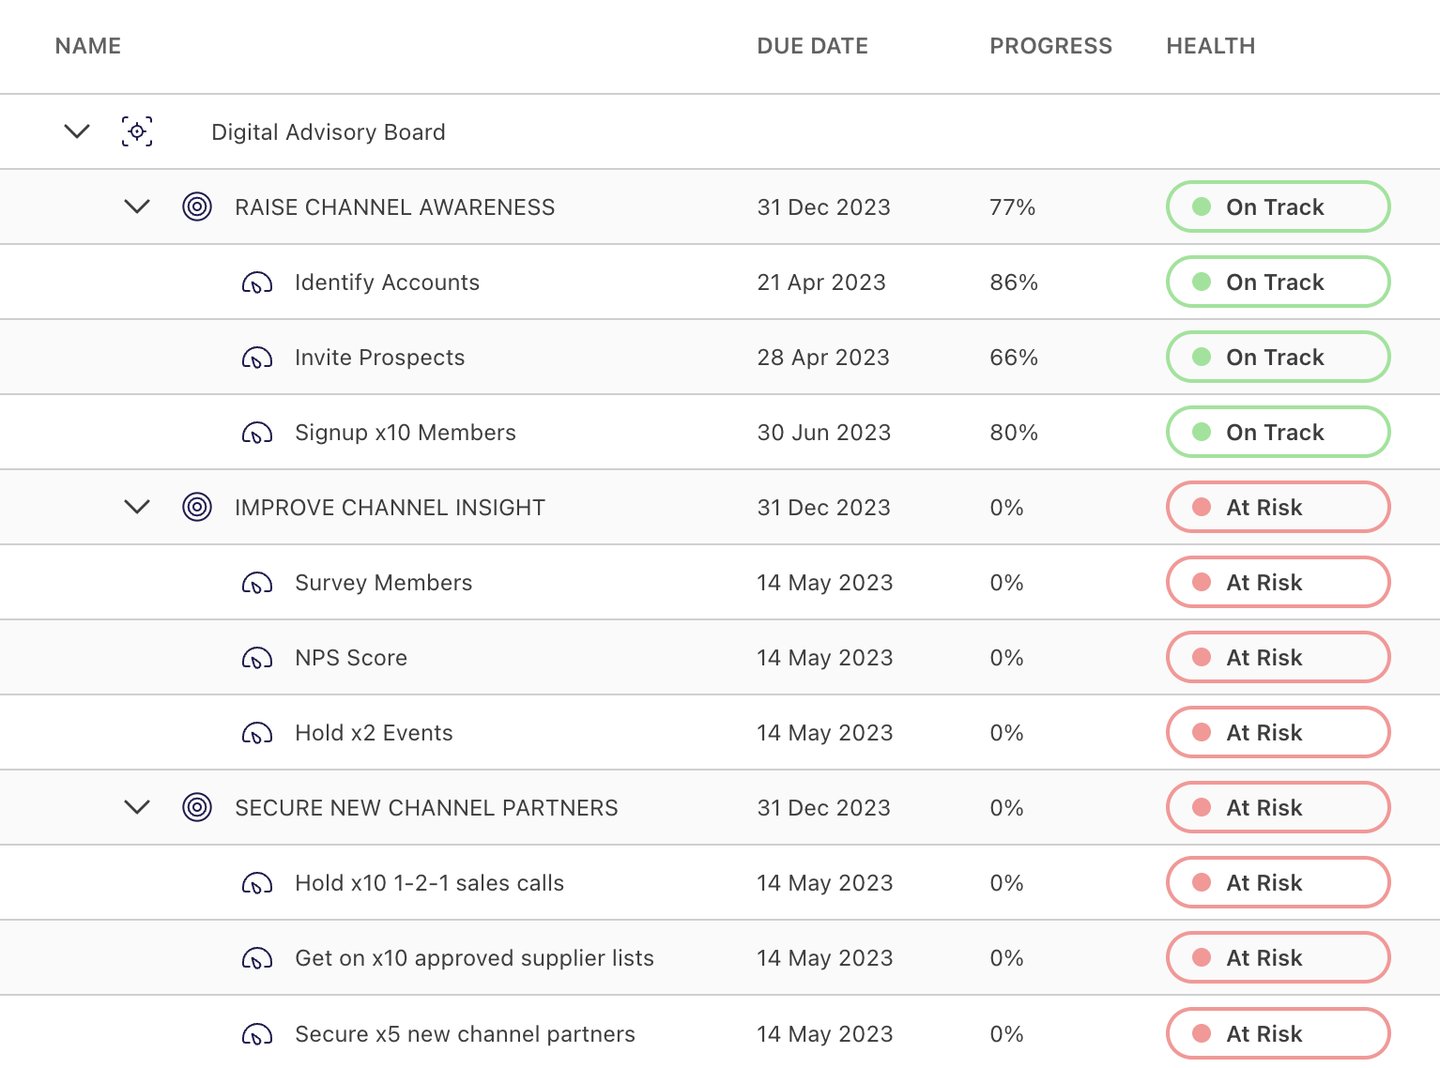Screen dimensions: 1440x1068
Task: Click the green status dot on Invite Prospects
Action: (1203, 357)
